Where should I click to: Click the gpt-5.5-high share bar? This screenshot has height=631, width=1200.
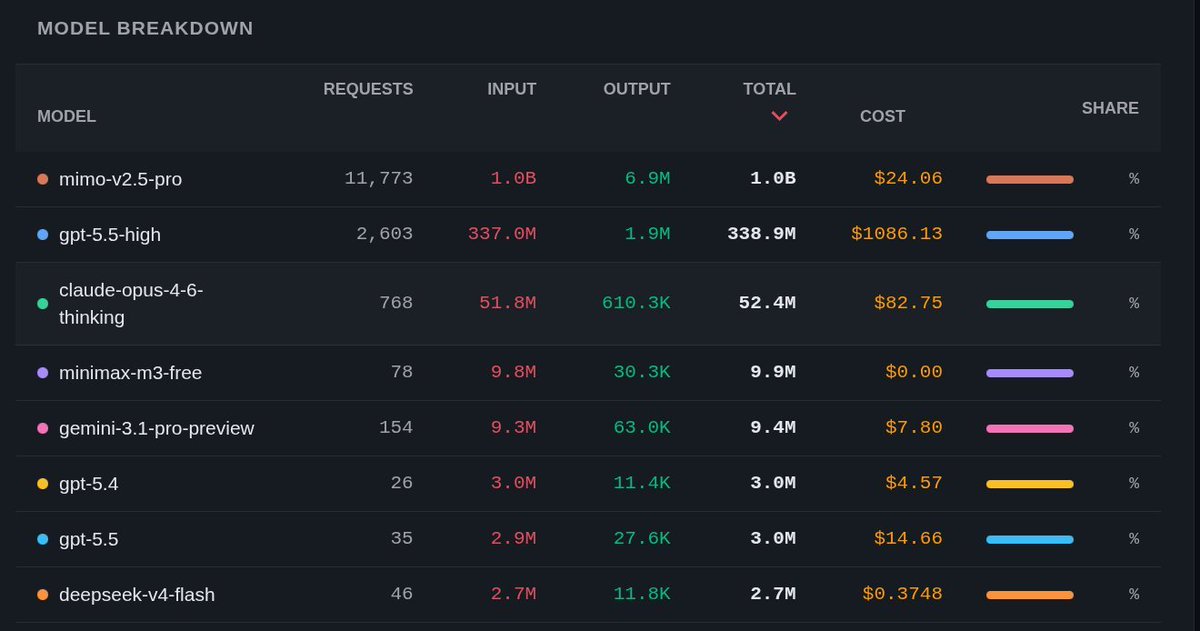pyautogui.click(x=1030, y=235)
